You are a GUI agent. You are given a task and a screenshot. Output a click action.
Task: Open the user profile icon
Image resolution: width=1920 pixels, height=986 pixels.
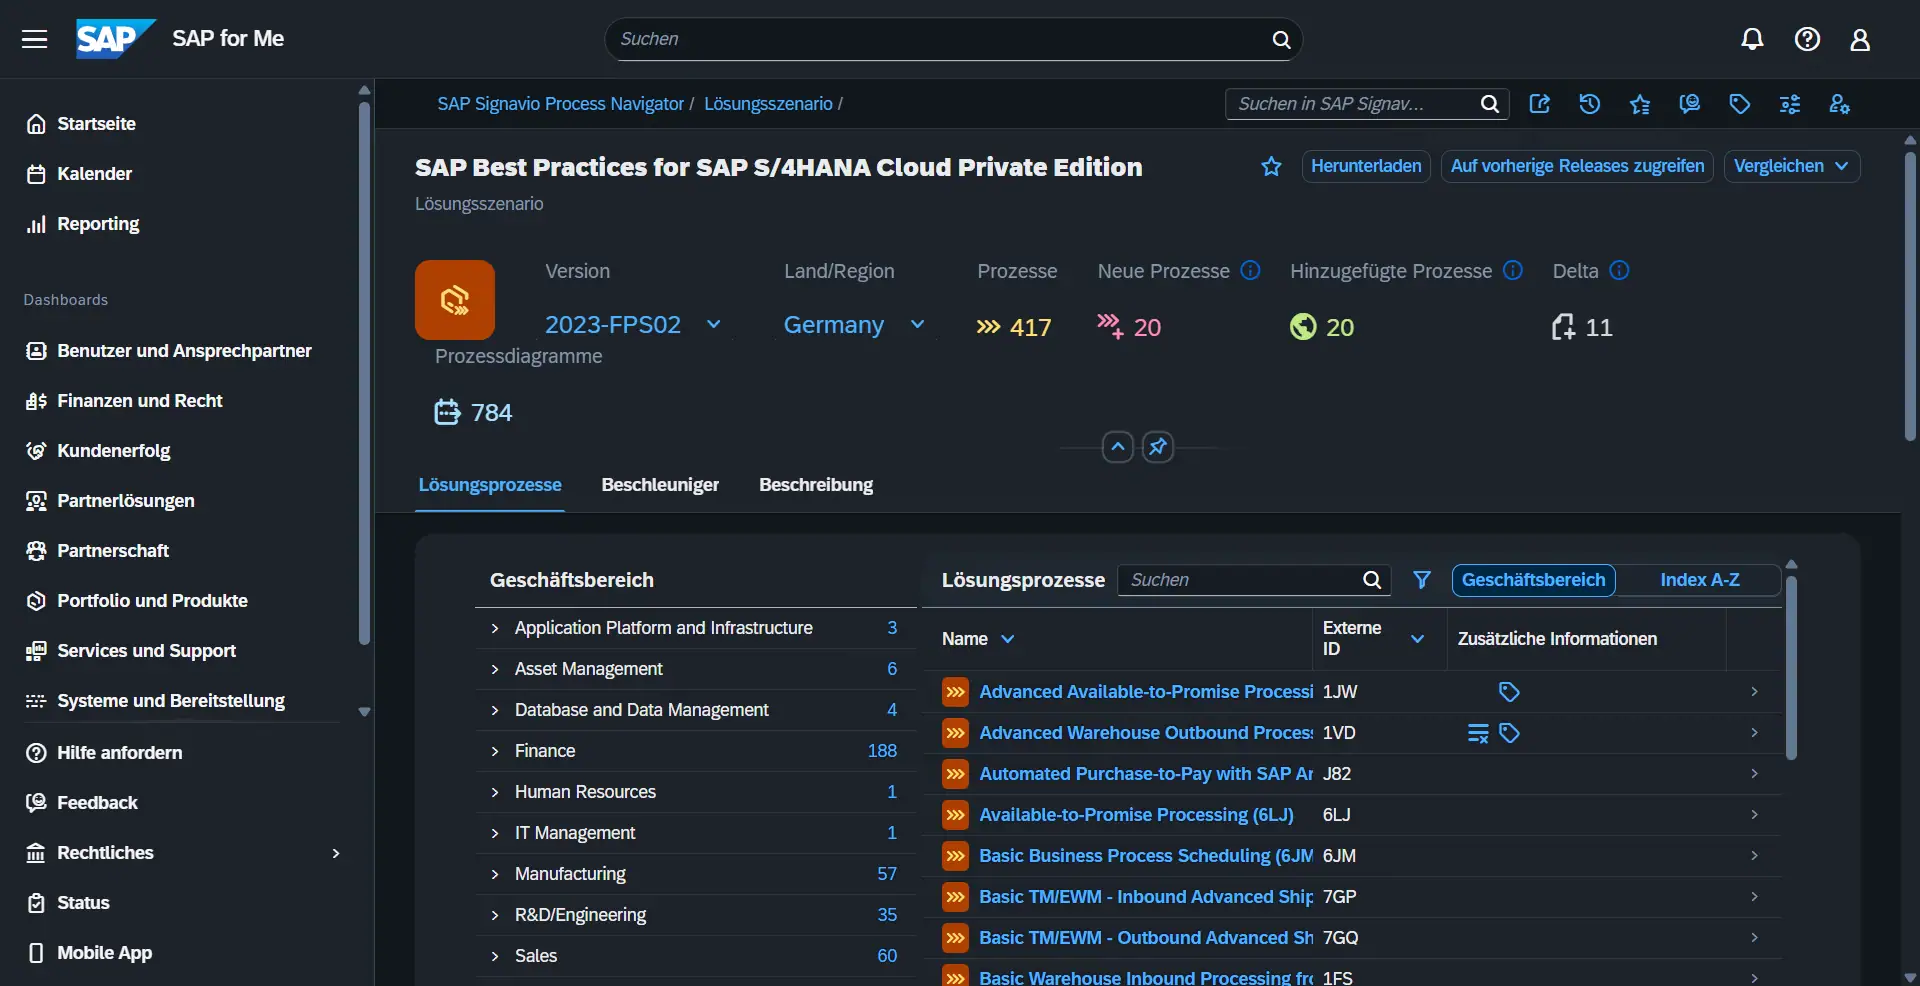tap(1860, 39)
